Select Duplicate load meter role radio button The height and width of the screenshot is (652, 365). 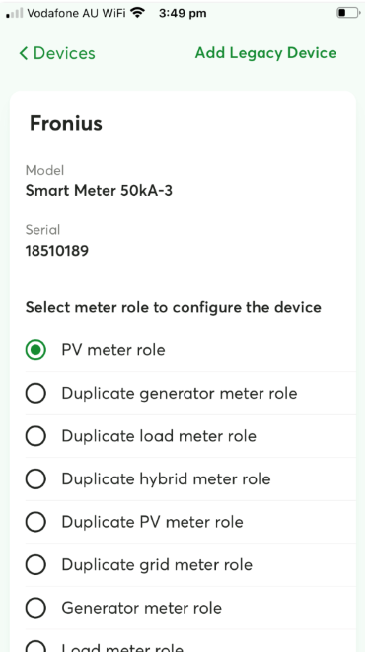(36, 436)
